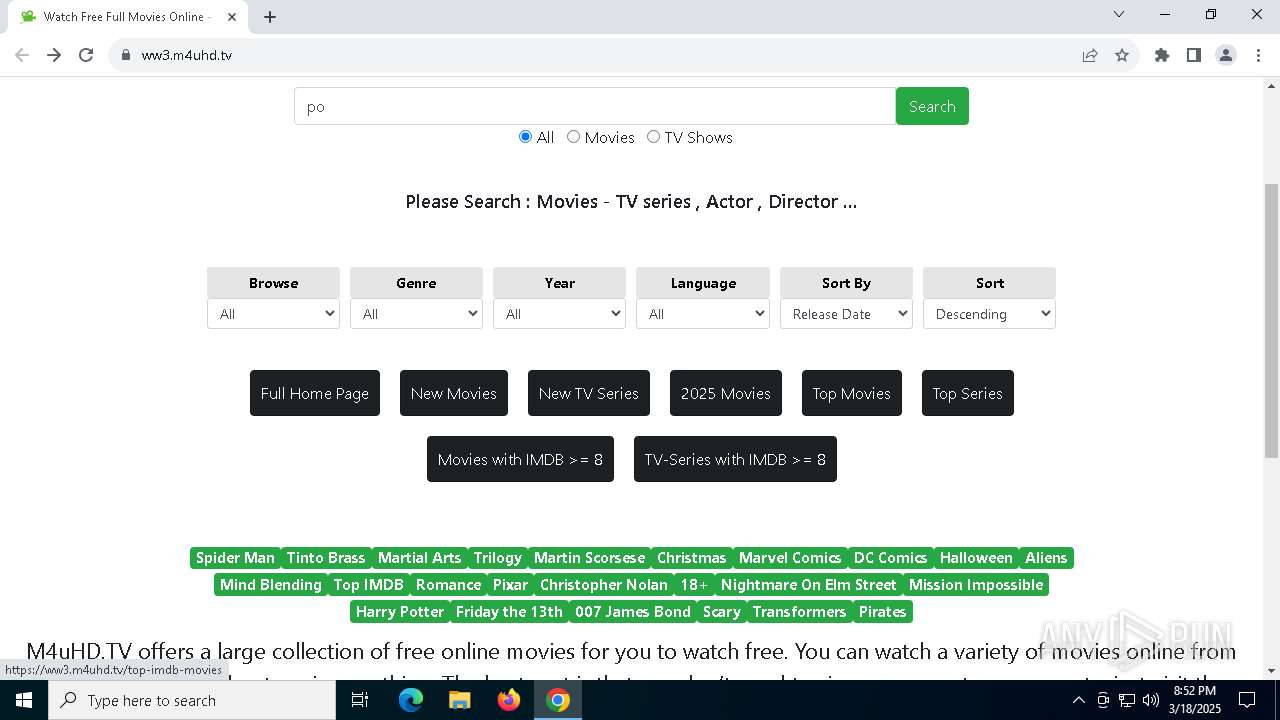The height and width of the screenshot is (720, 1280).
Task: Open the Genre dropdown
Action: [x=416, y=314]
